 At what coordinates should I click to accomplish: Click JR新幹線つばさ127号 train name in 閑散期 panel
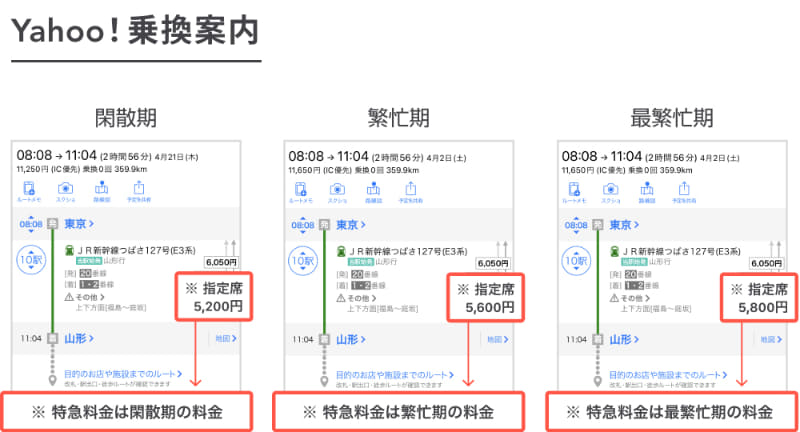(137, 250)
